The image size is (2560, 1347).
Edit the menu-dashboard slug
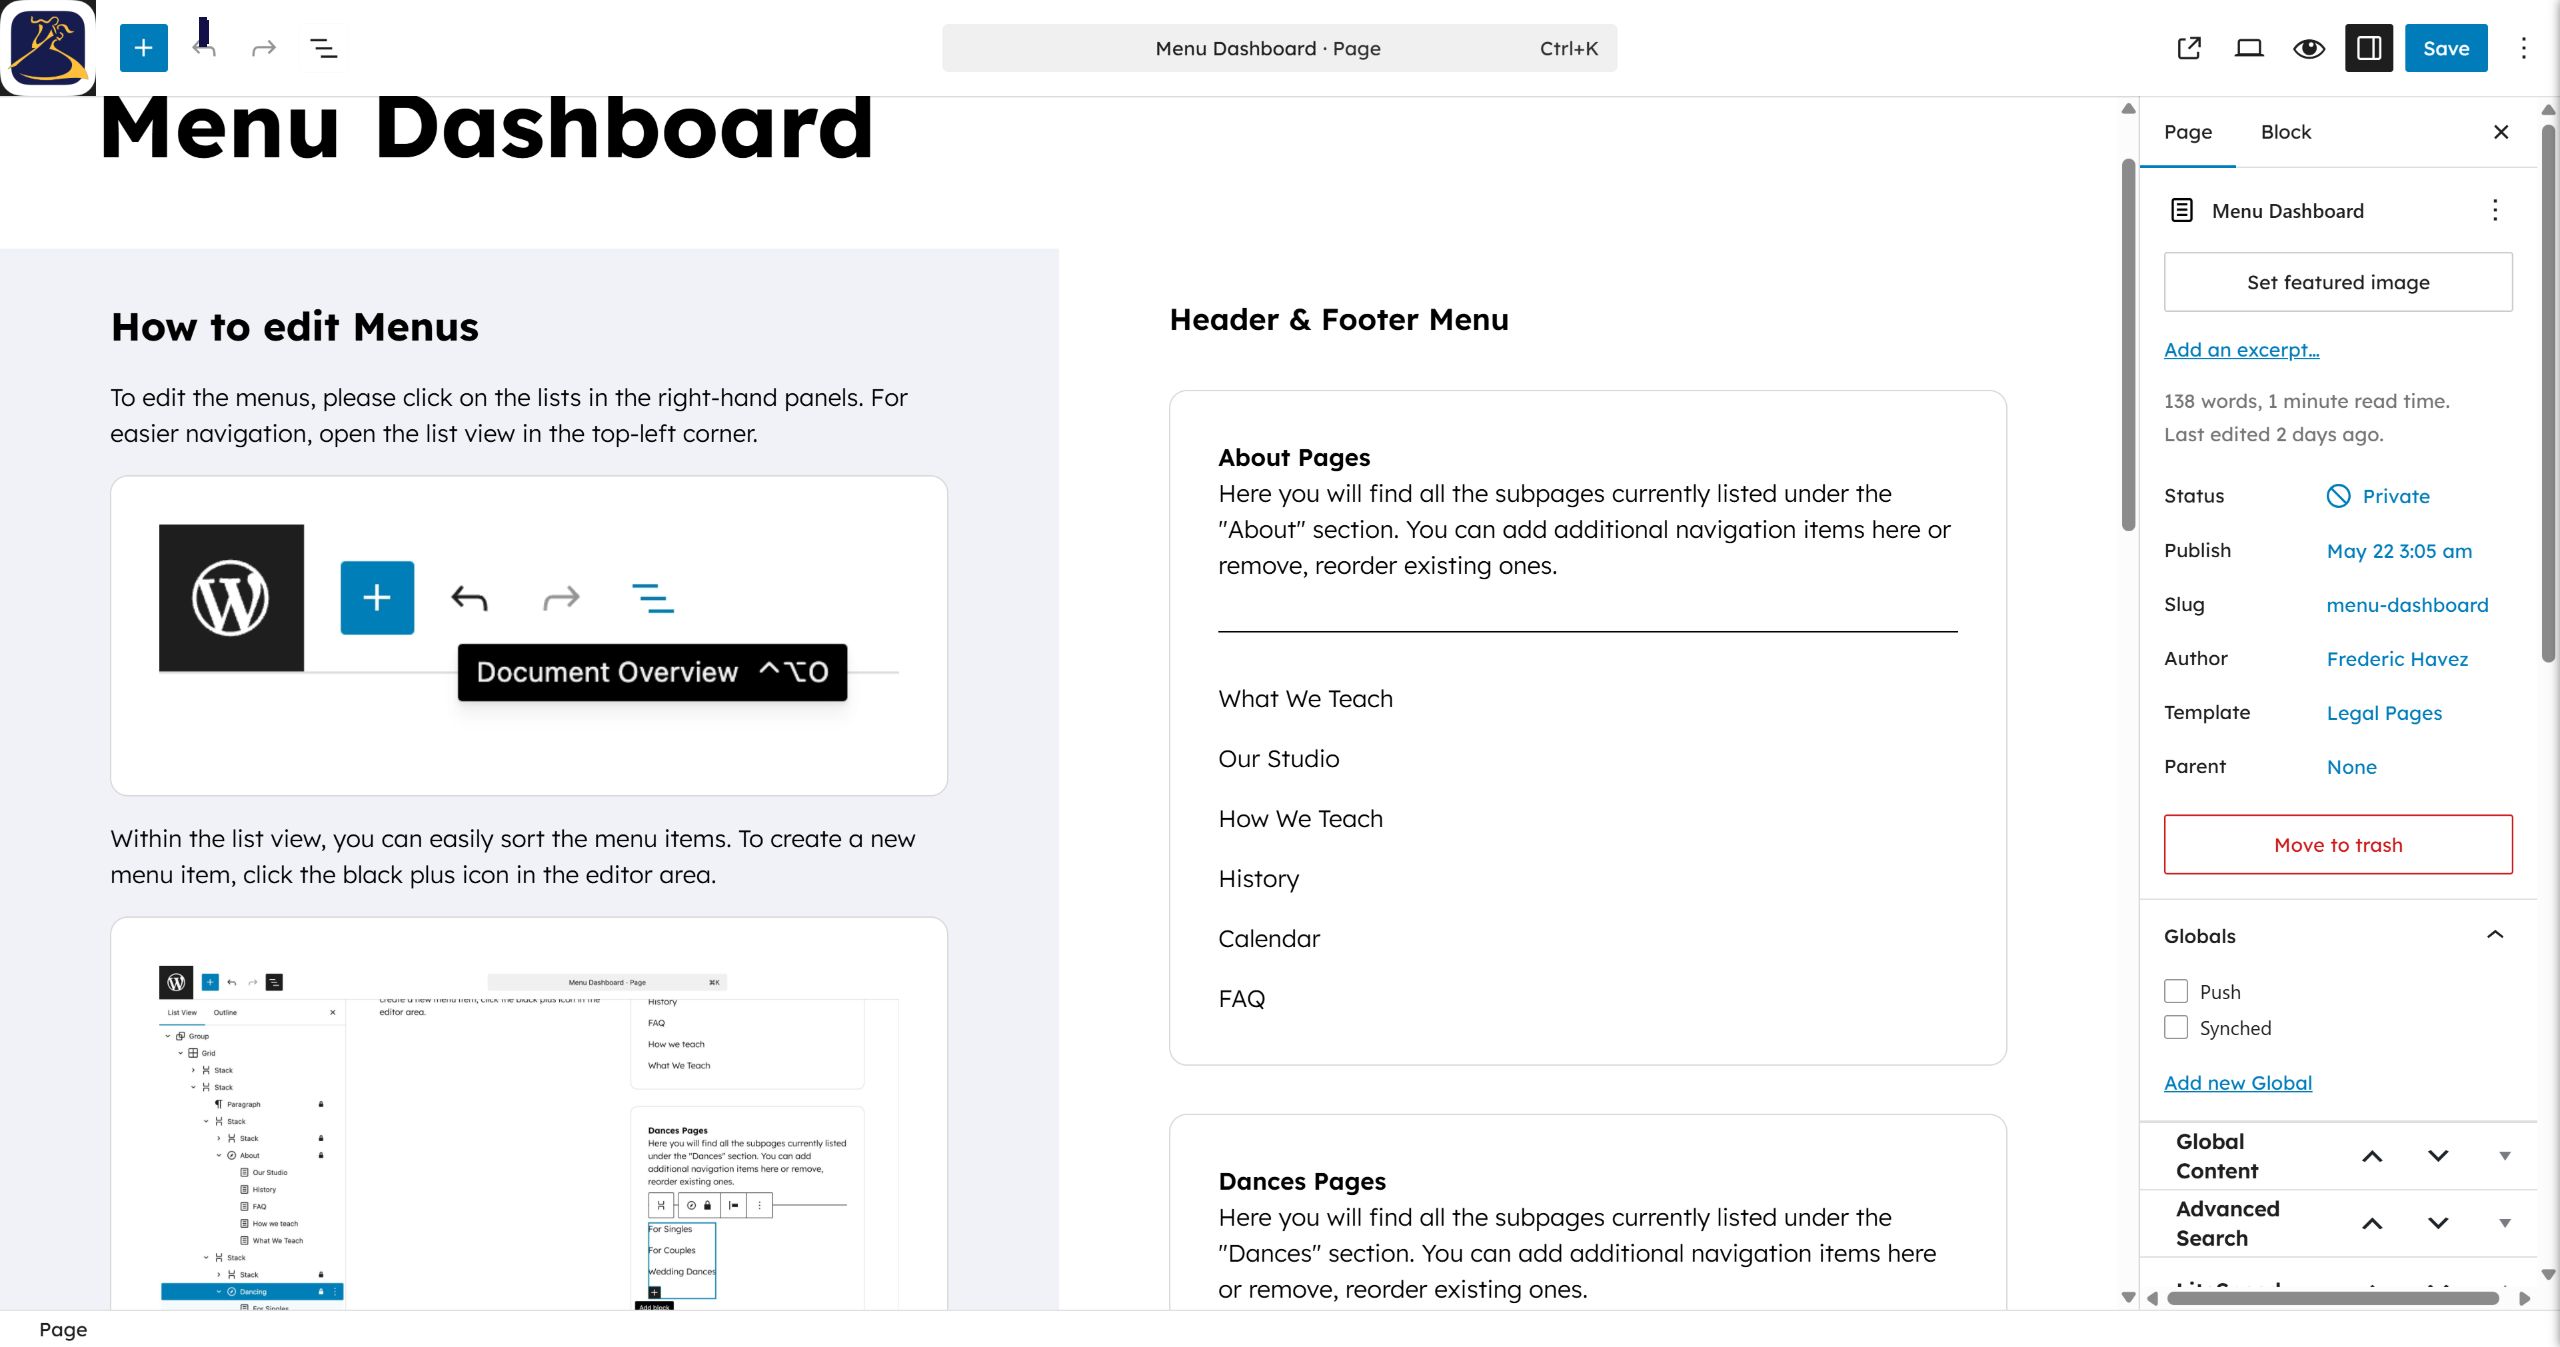pyautogui.click(x=2407, y=605)
